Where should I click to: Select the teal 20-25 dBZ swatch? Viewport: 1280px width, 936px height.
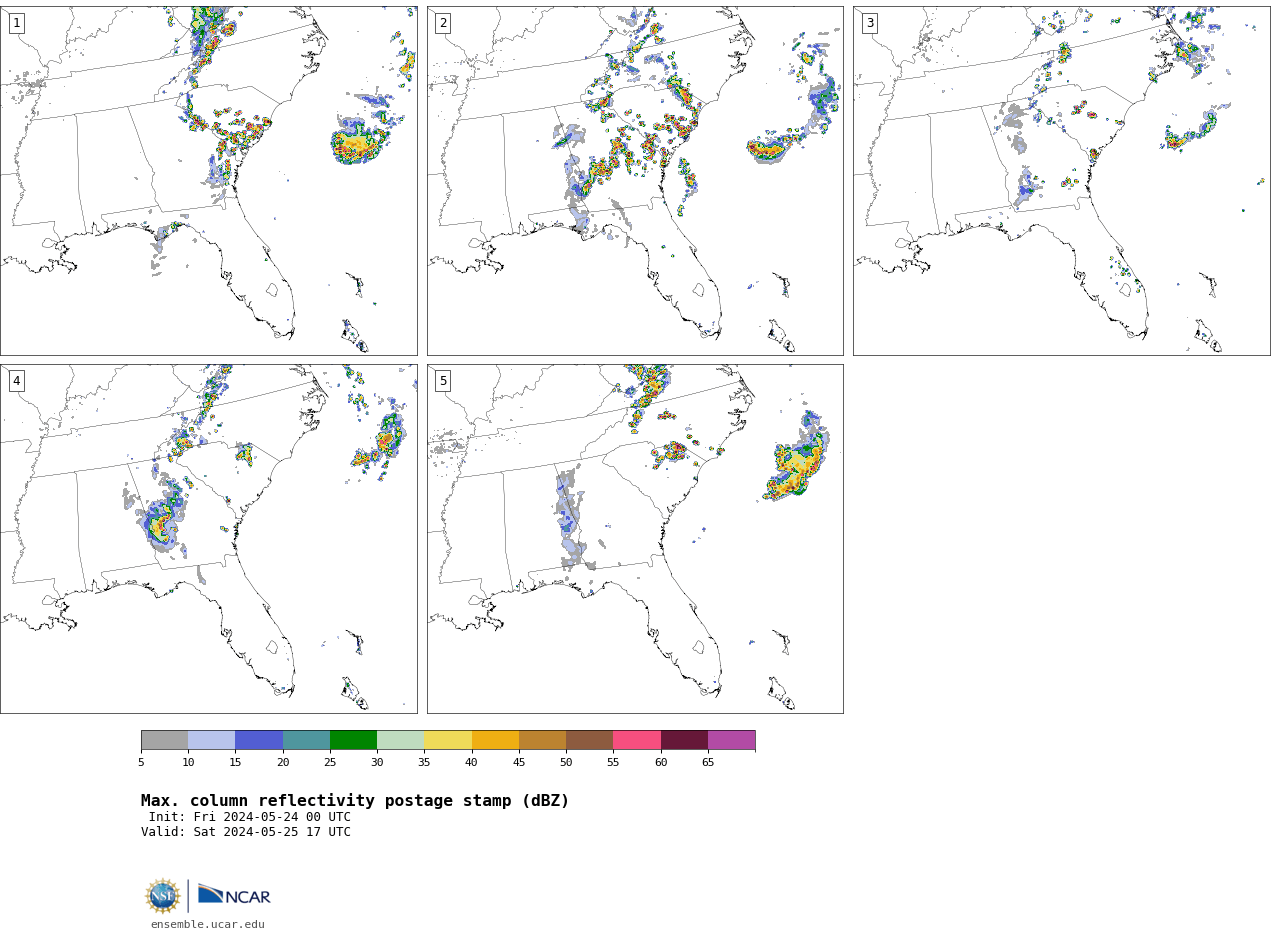pyautogui.click(x=306, y=740)
